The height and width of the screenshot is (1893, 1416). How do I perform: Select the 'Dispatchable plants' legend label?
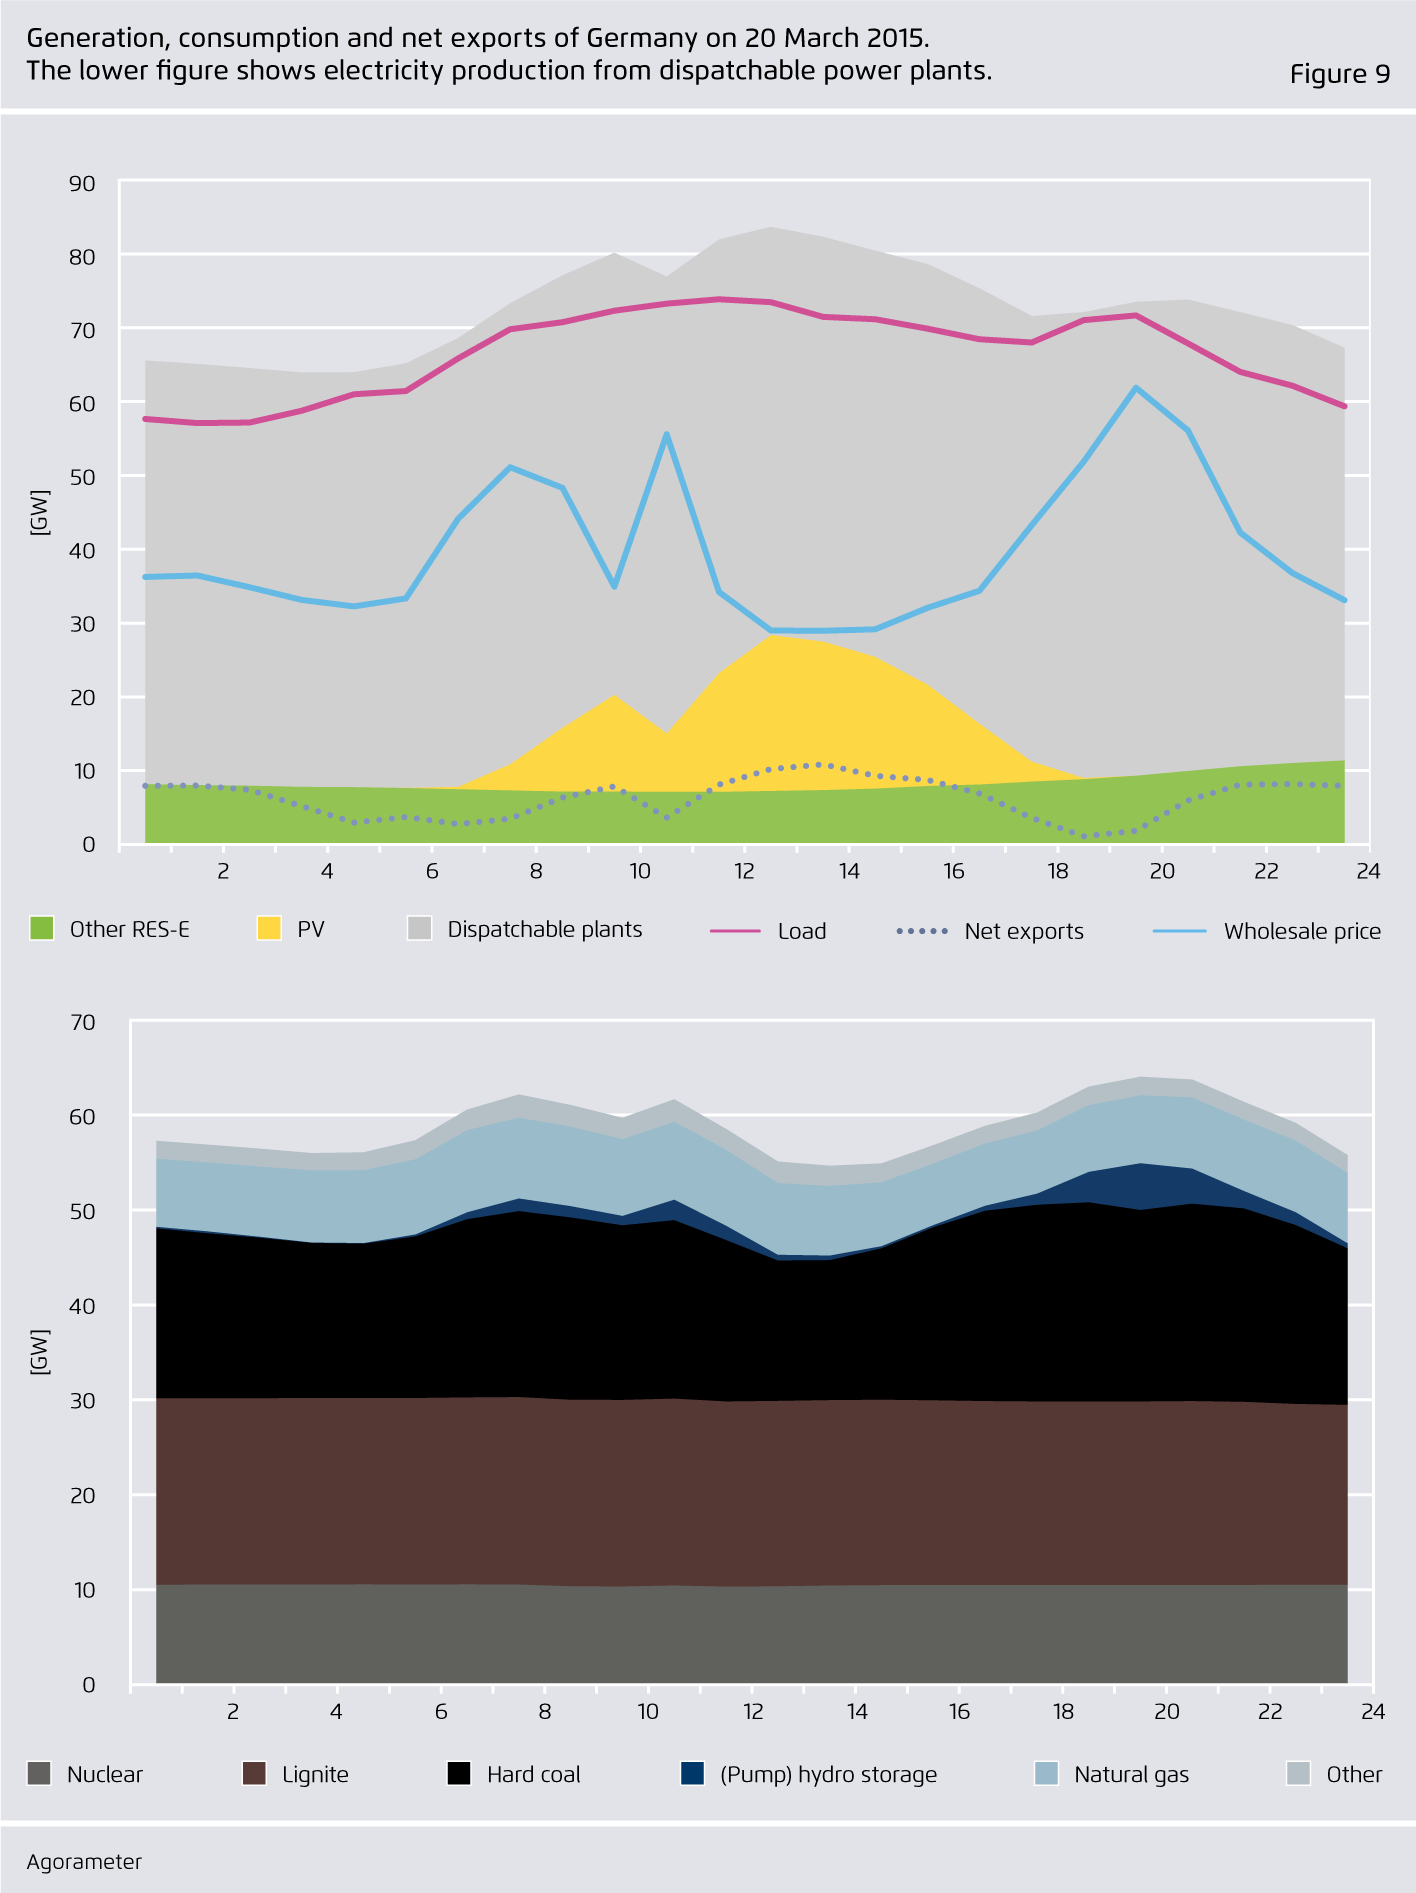[545, 929]
